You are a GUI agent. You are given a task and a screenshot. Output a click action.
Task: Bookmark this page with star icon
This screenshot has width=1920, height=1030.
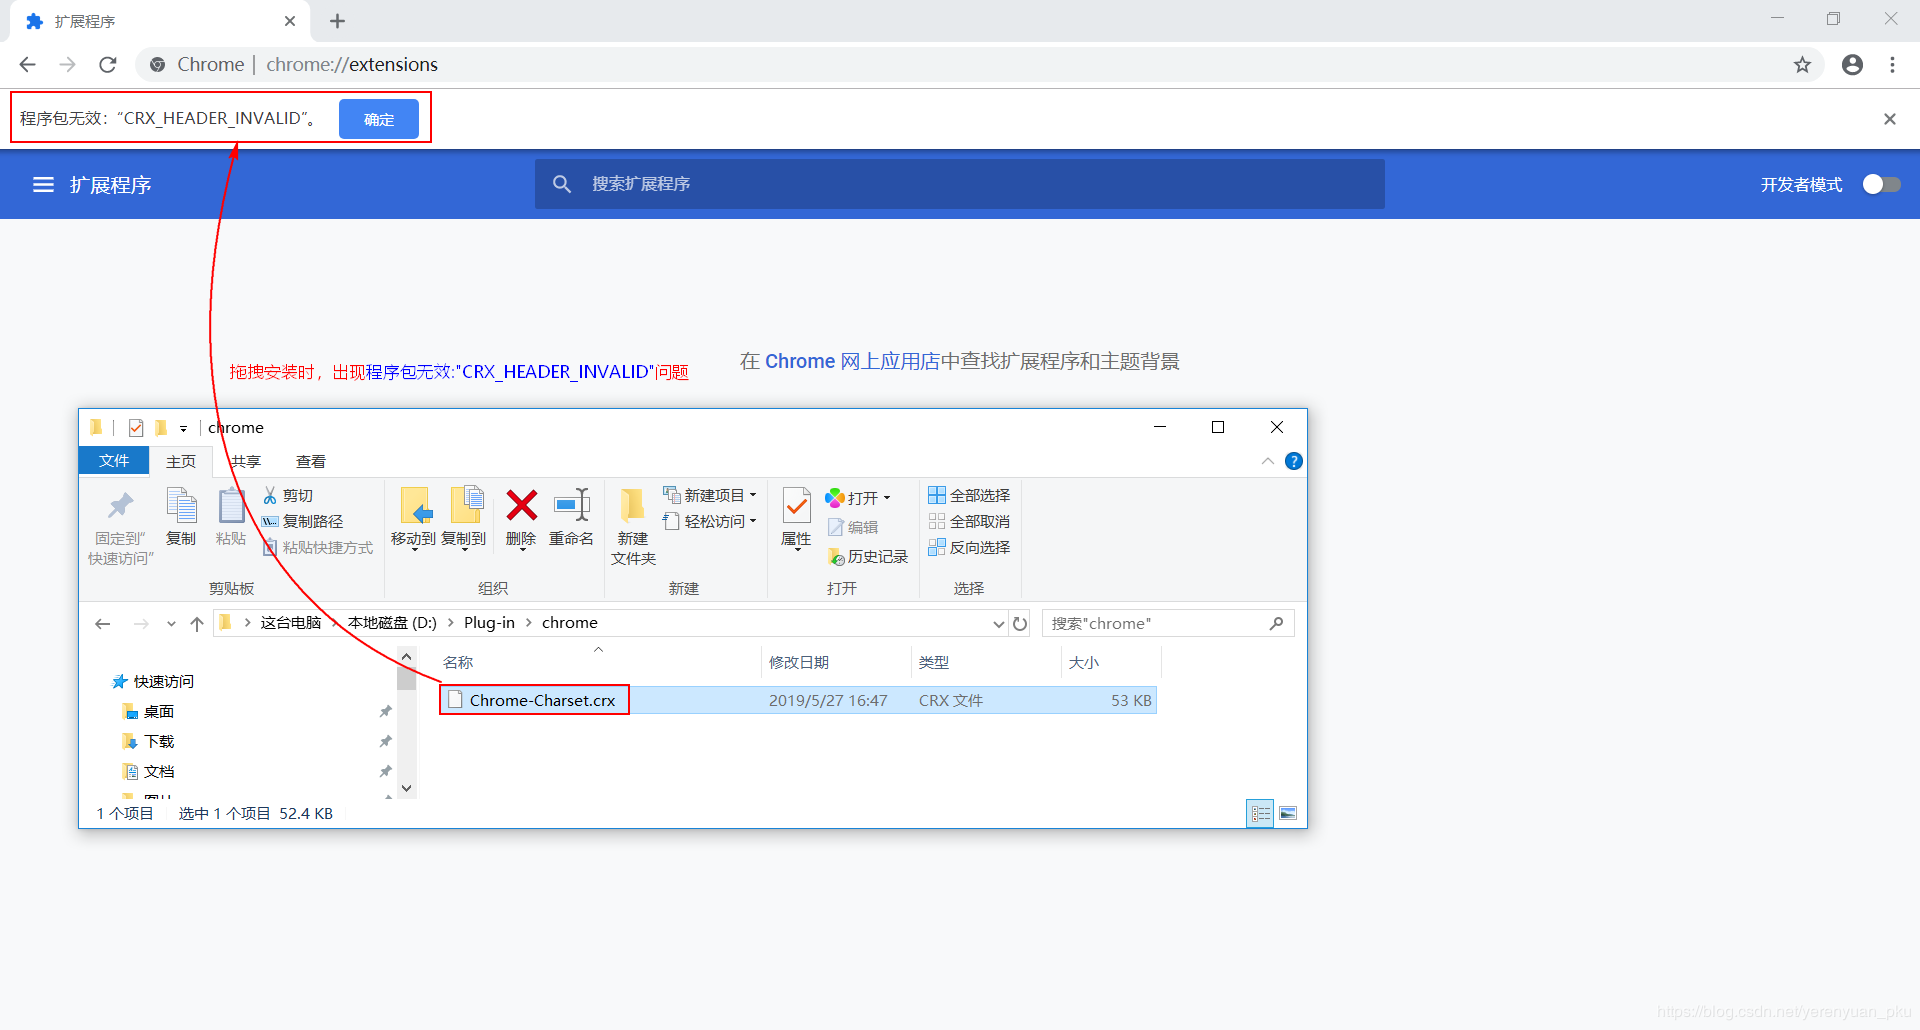[x=1802, y=65]
